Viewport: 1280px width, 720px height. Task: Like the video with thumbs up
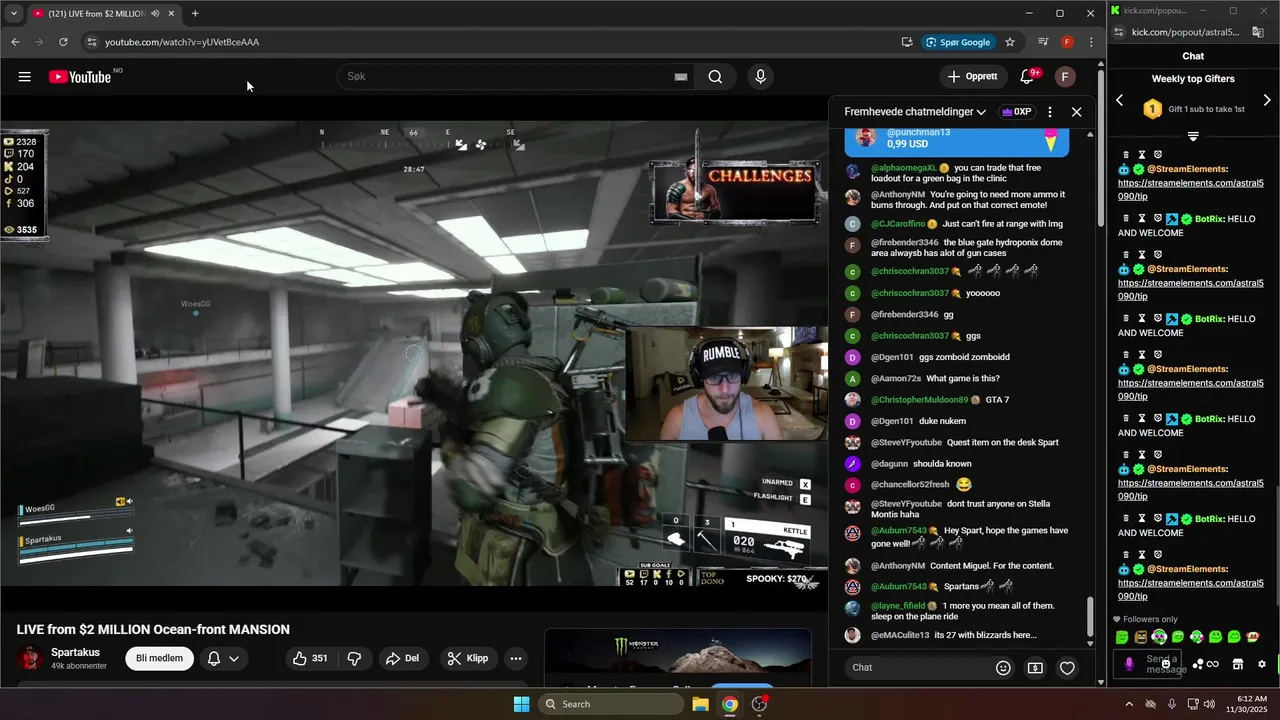coord(308,658)
